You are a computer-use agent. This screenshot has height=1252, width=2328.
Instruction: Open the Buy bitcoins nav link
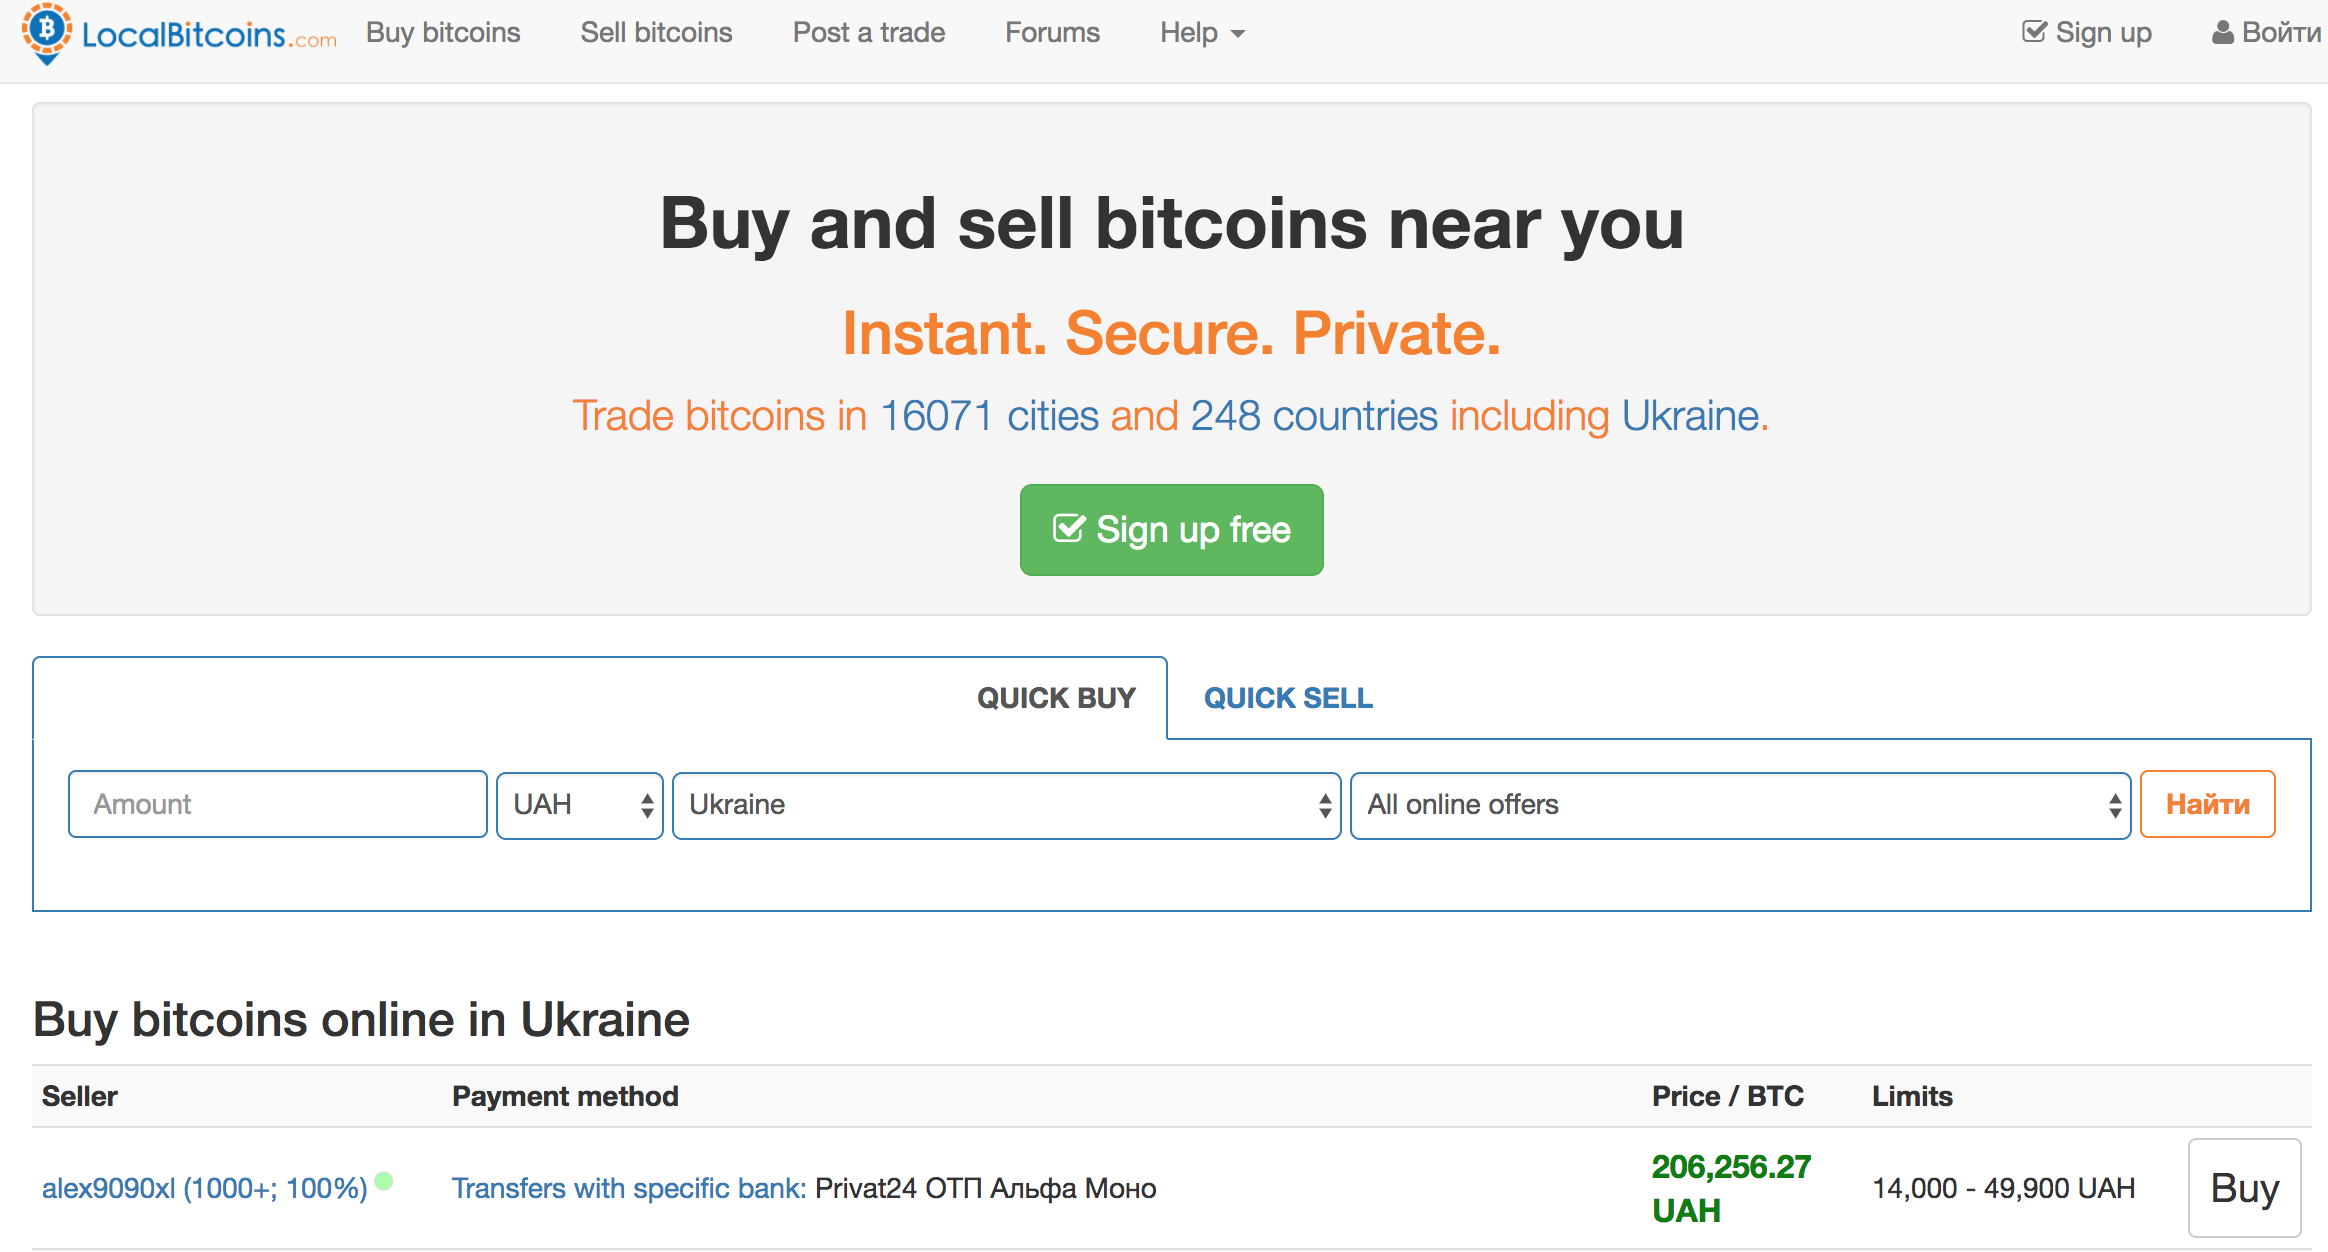click(443, 33)
